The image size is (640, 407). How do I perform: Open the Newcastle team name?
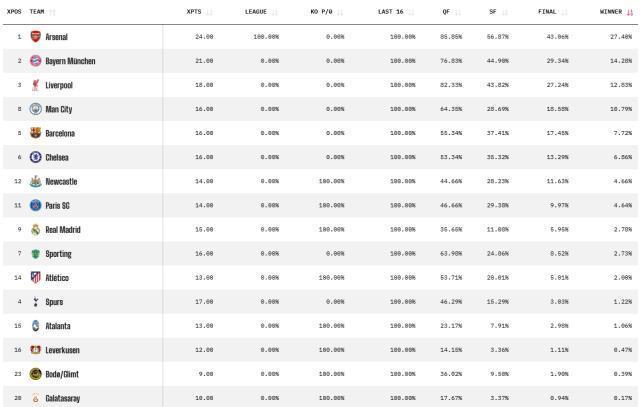point(61,181)
